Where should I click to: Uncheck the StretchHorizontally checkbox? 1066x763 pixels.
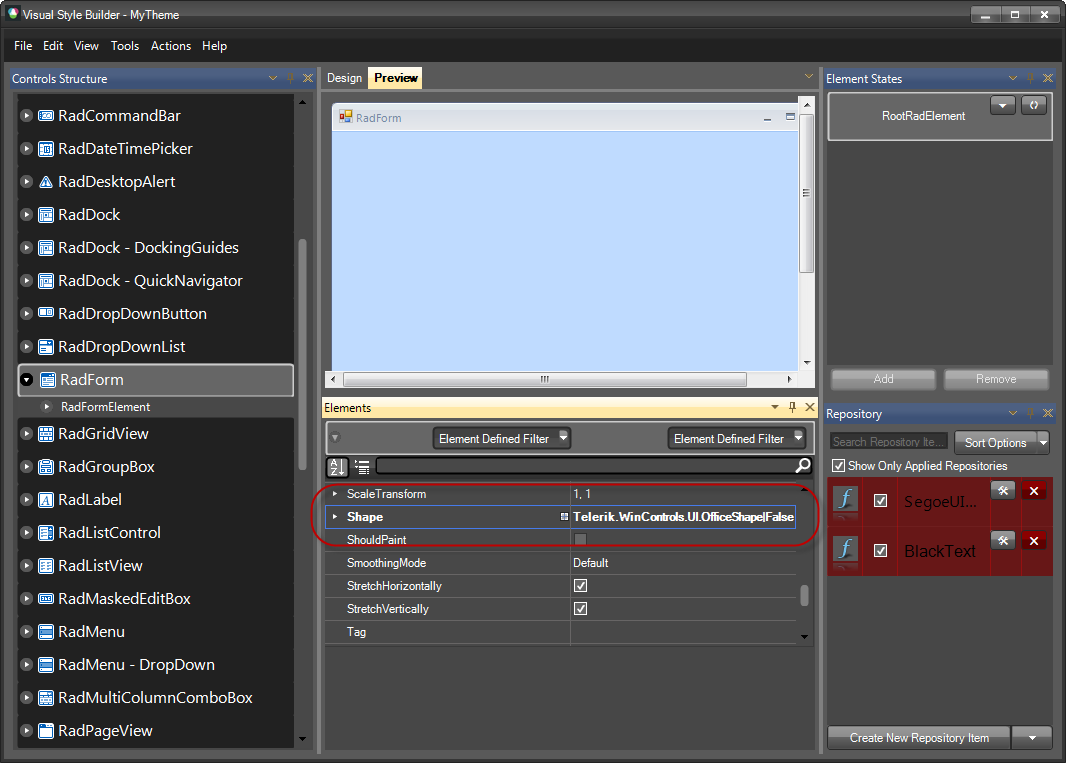click(x=580, y=586)
